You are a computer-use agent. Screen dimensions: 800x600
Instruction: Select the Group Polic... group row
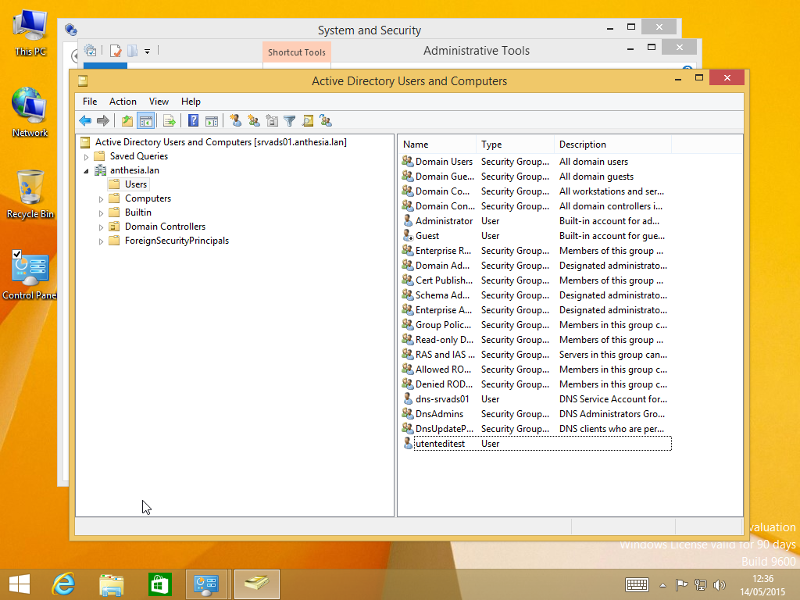[536, 325]
